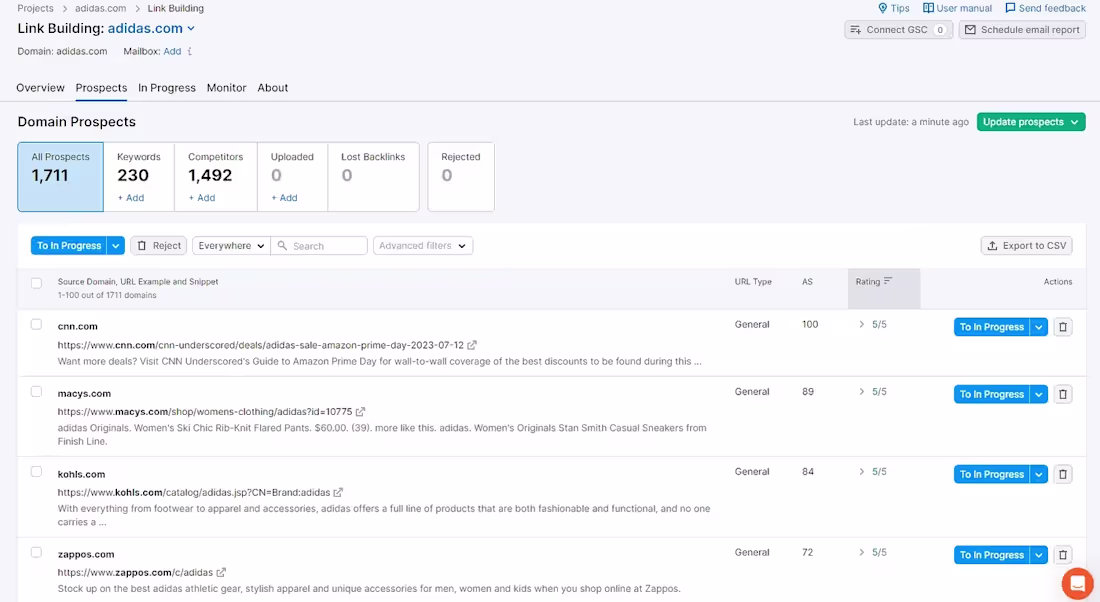The width and height of the screenshot is (1100, 602).
Task: Open the Tips panel
Action: 892,8
